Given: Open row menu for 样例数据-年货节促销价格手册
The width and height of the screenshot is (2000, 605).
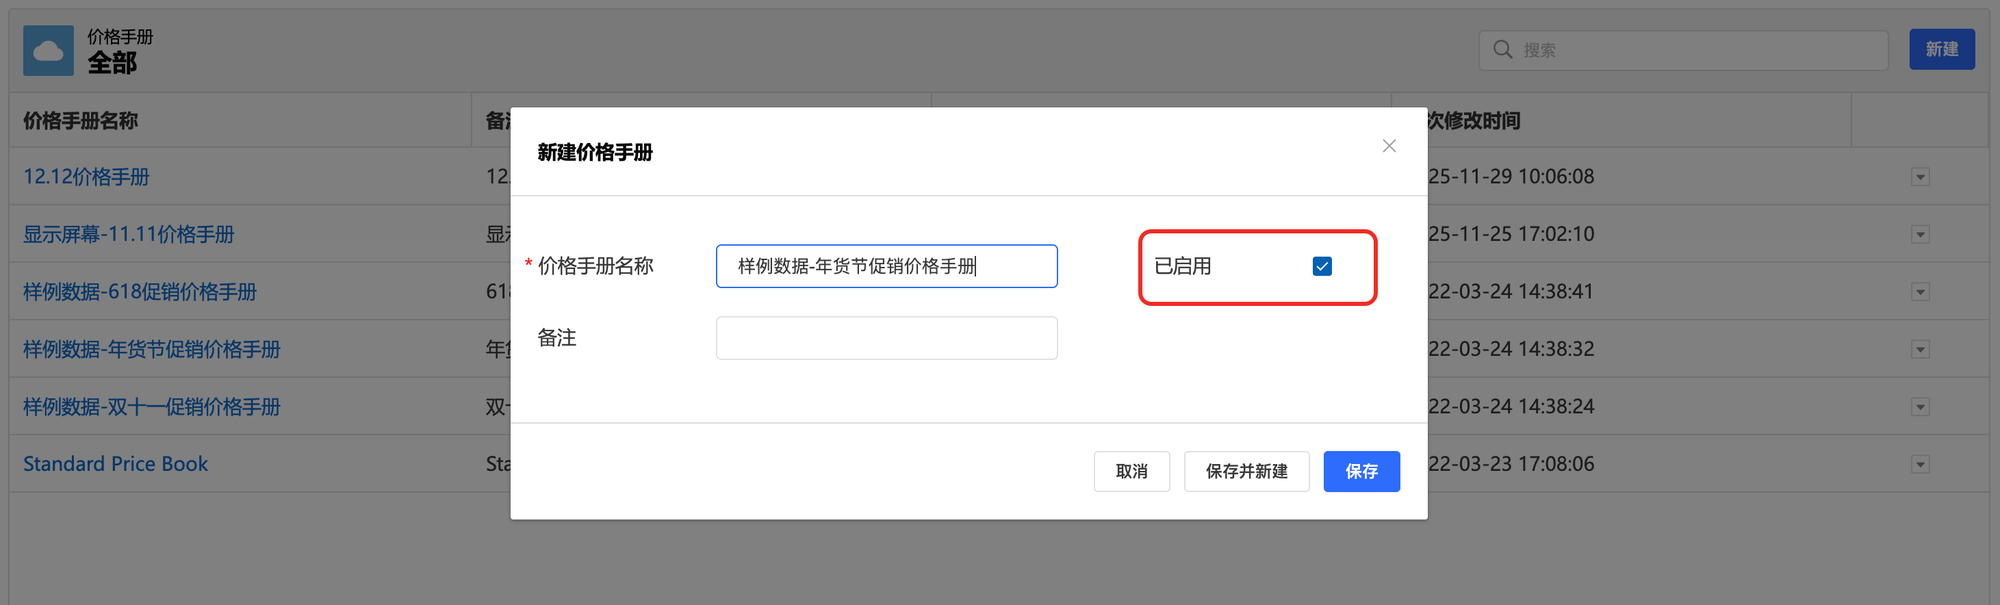Looking at the screenshot, I should 1919,350.
